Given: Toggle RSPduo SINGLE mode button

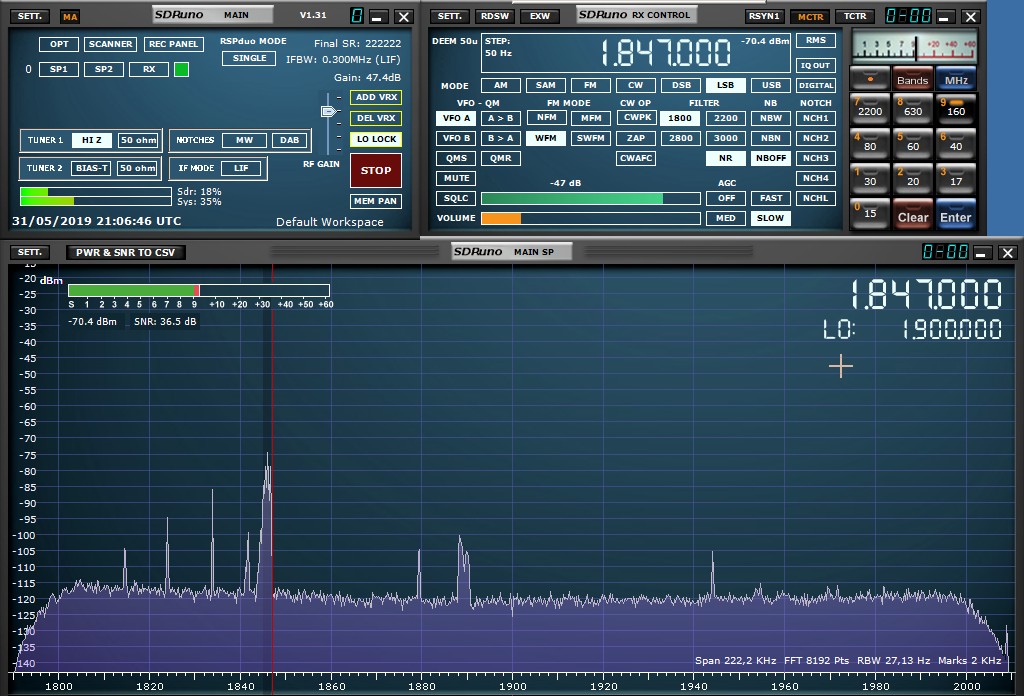Looking at the screenshot, I should (249, 58).
